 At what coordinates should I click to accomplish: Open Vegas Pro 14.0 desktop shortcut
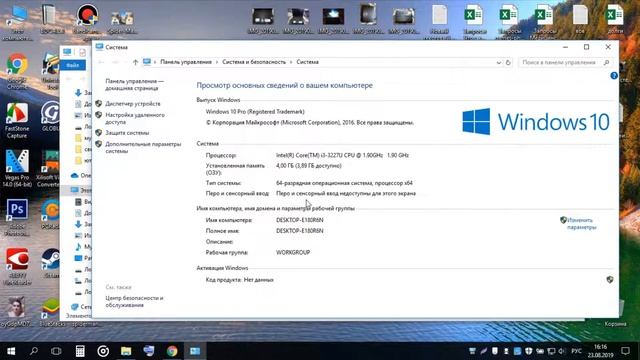[x=17, y=169]
